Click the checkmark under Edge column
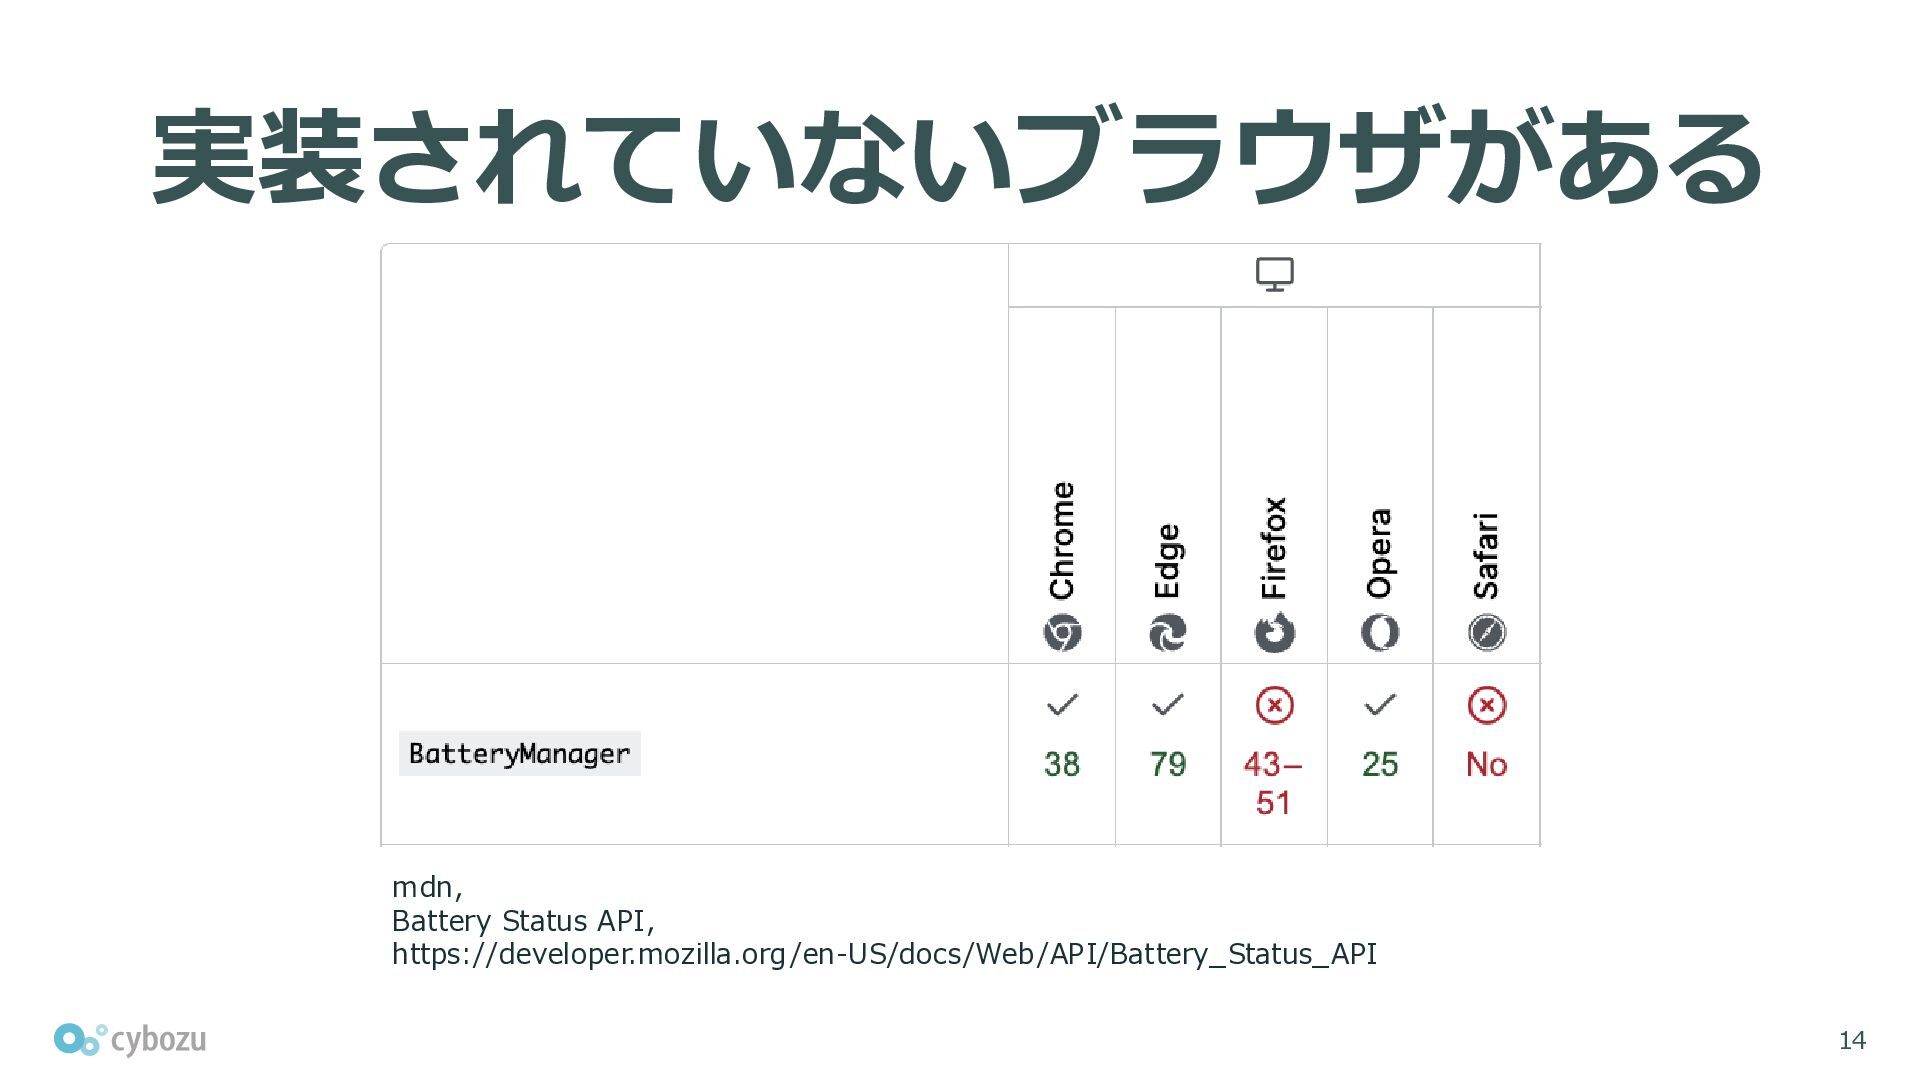Image resolution: width=1920 pixels, height=1080 pixels. pyautogui.click(x=1168, y=705)
